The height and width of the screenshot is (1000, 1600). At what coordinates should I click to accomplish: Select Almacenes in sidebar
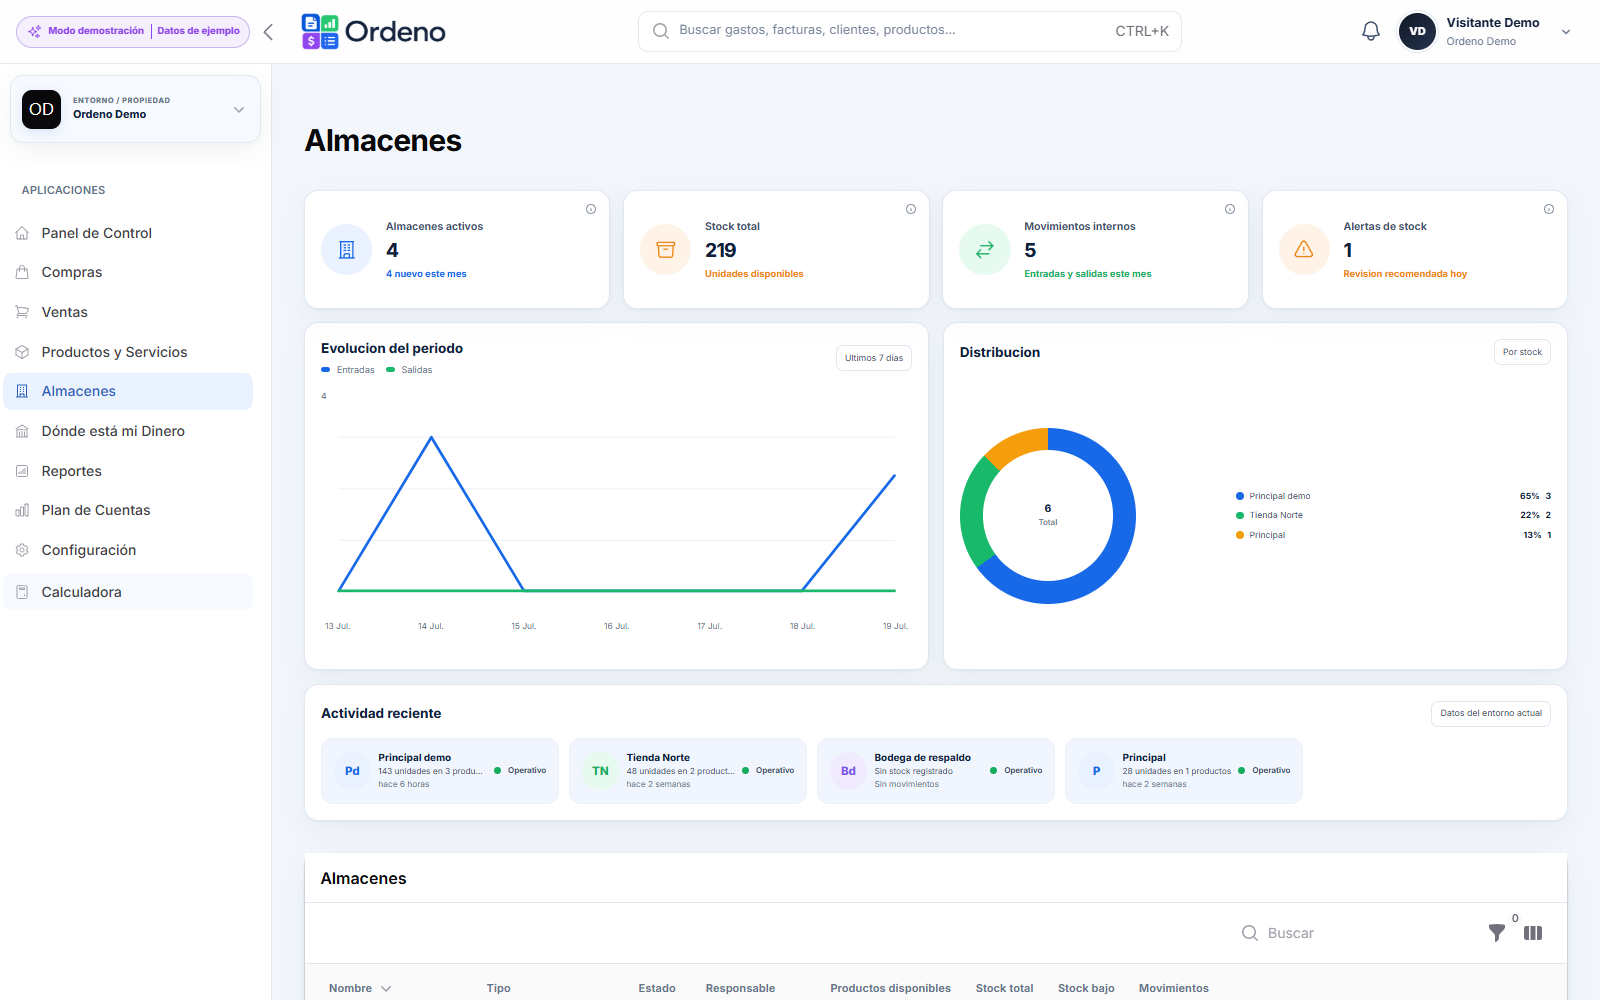tap(128, 391)
